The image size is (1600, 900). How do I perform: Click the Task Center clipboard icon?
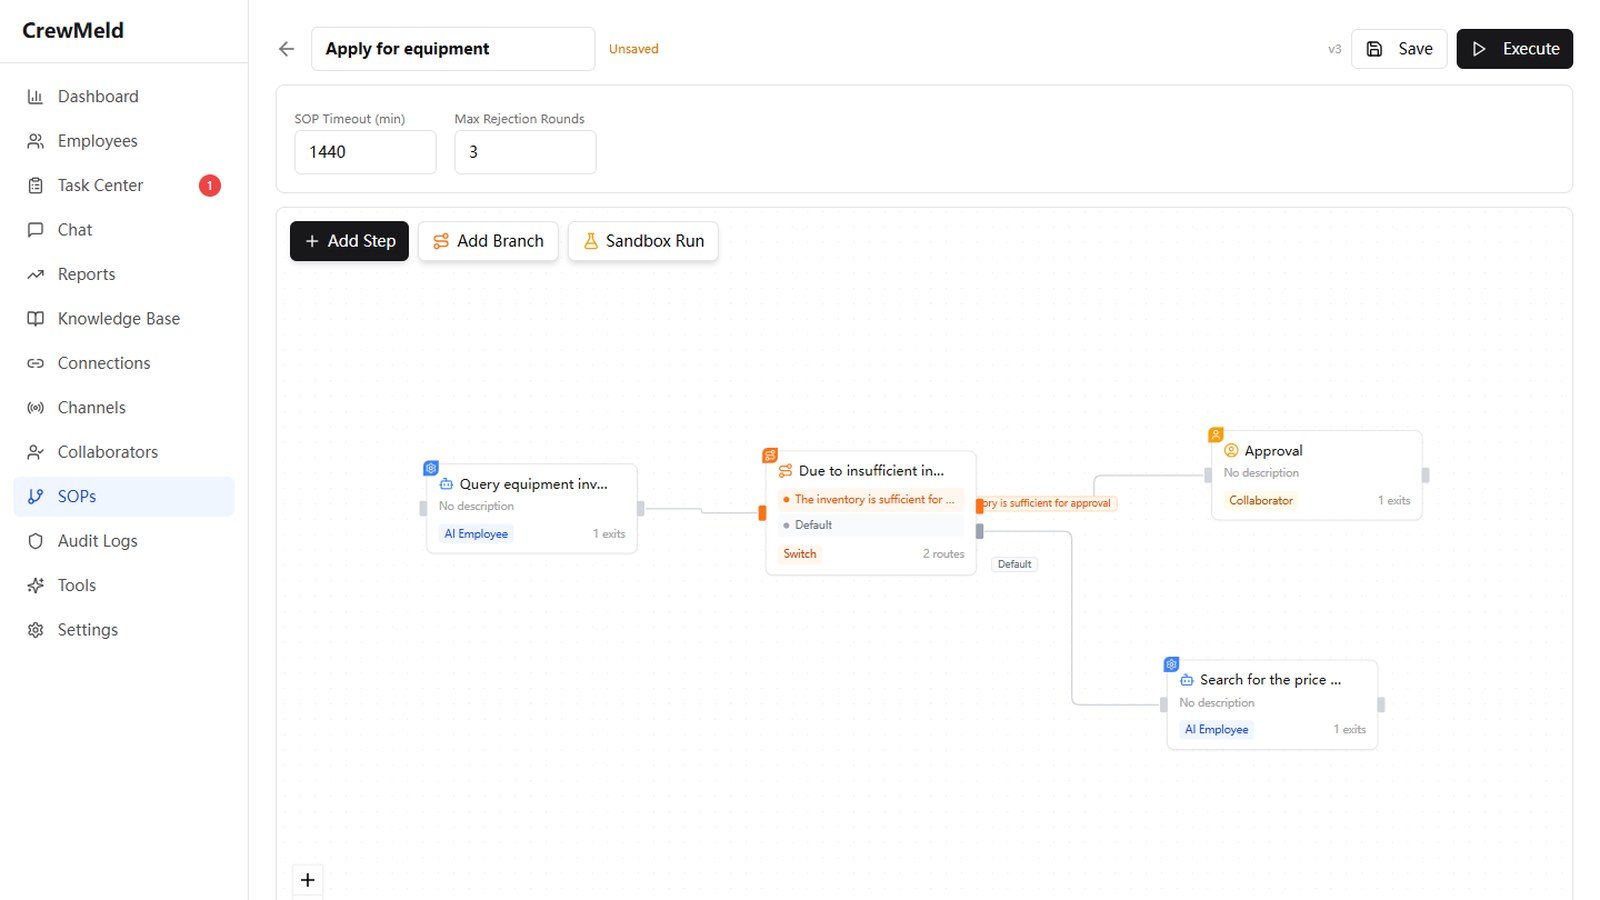coord(35,186)
